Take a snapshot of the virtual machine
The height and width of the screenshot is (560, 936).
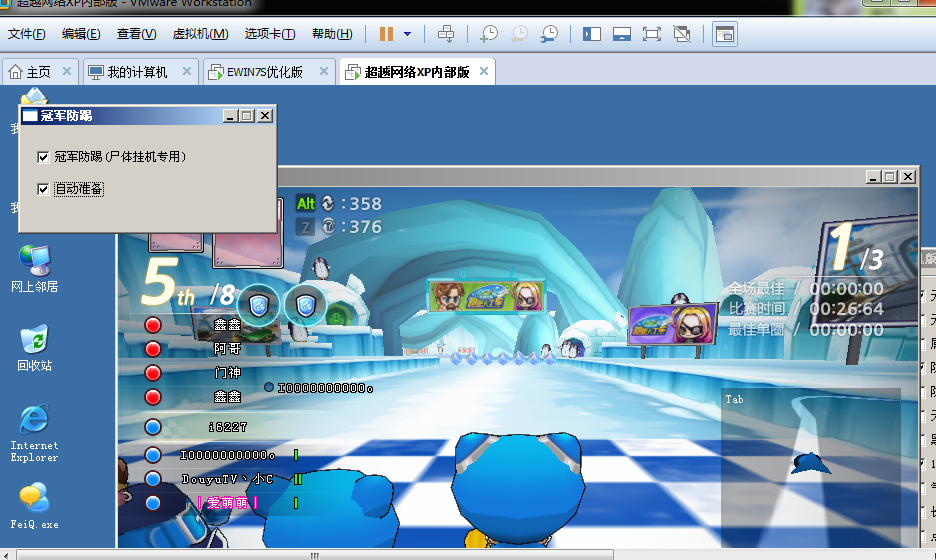[x=489, y=34]
